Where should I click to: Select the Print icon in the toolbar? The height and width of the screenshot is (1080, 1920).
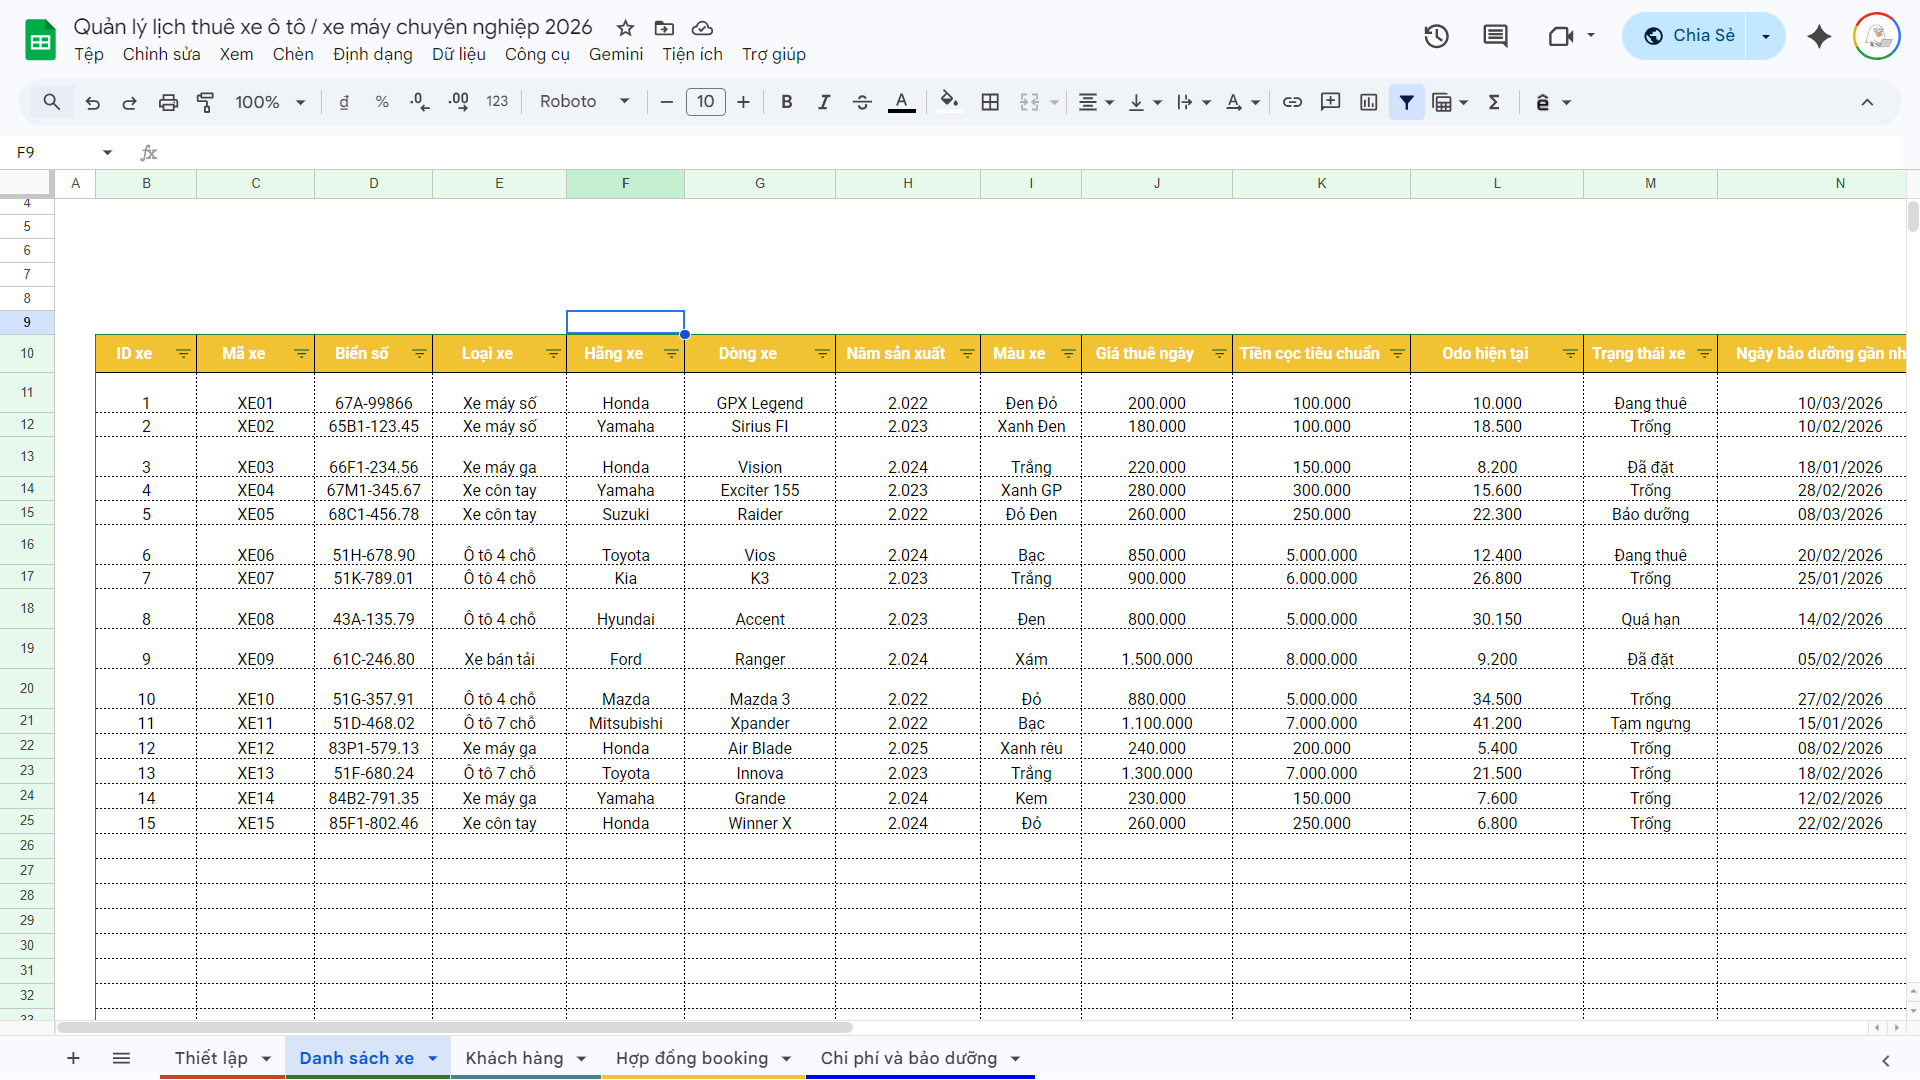(x=168, y=102)
